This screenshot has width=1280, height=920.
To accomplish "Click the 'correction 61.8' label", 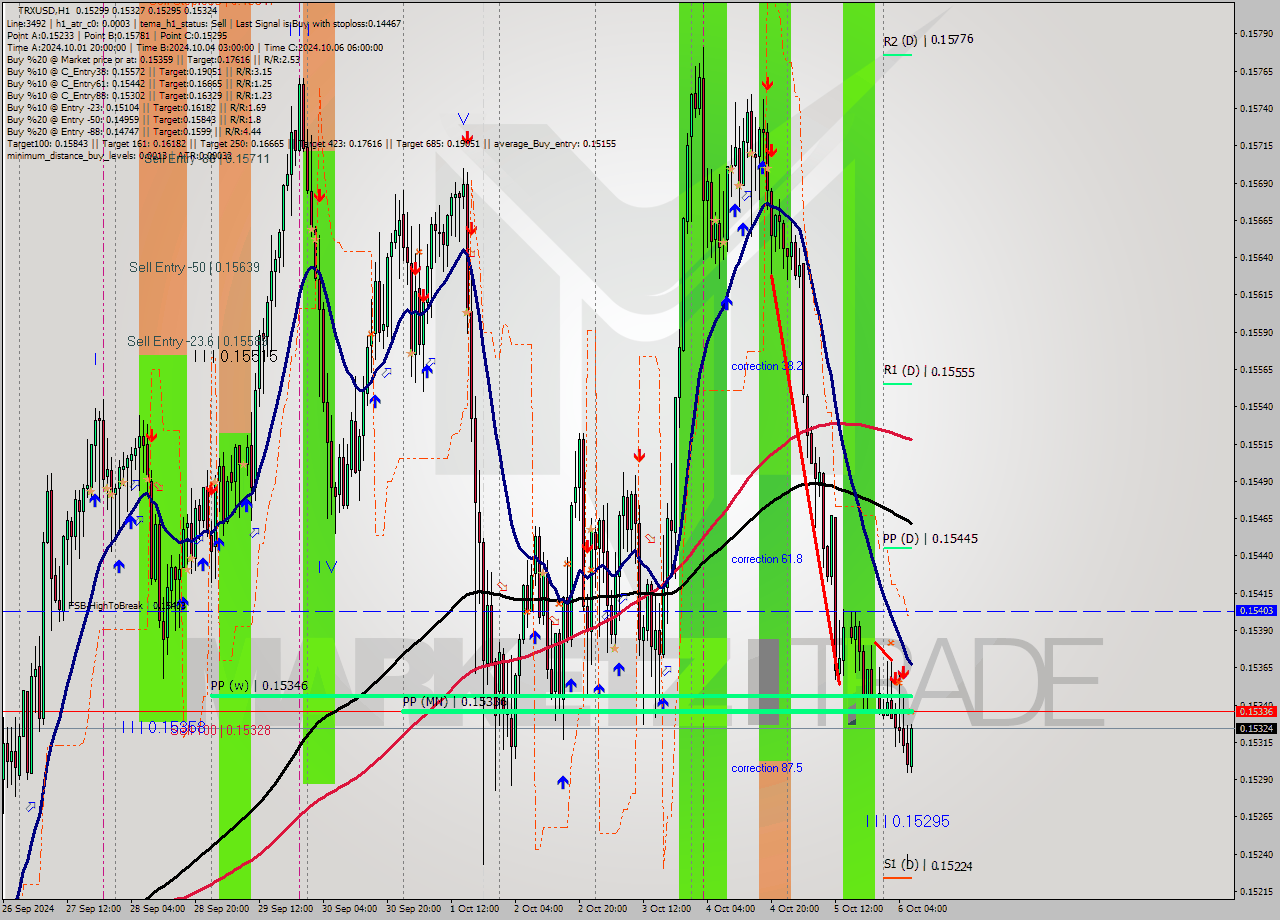I will 766,559.
